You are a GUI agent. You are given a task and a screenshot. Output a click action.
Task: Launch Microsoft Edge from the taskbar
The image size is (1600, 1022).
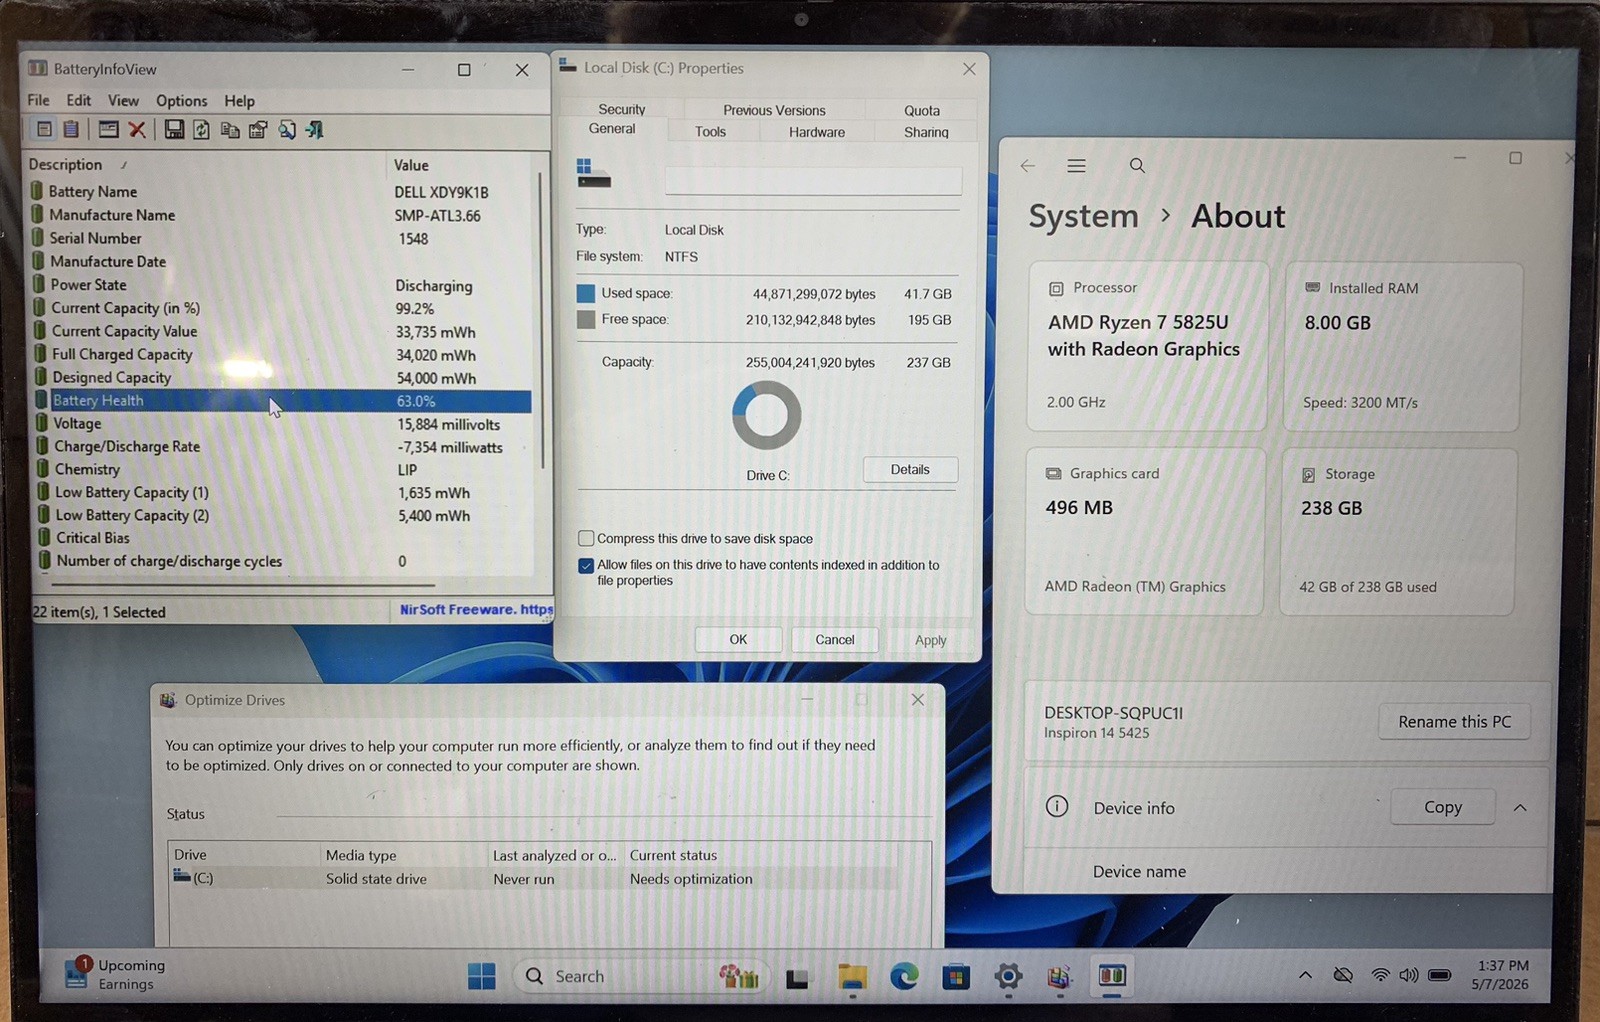click(x=904, y=976)
